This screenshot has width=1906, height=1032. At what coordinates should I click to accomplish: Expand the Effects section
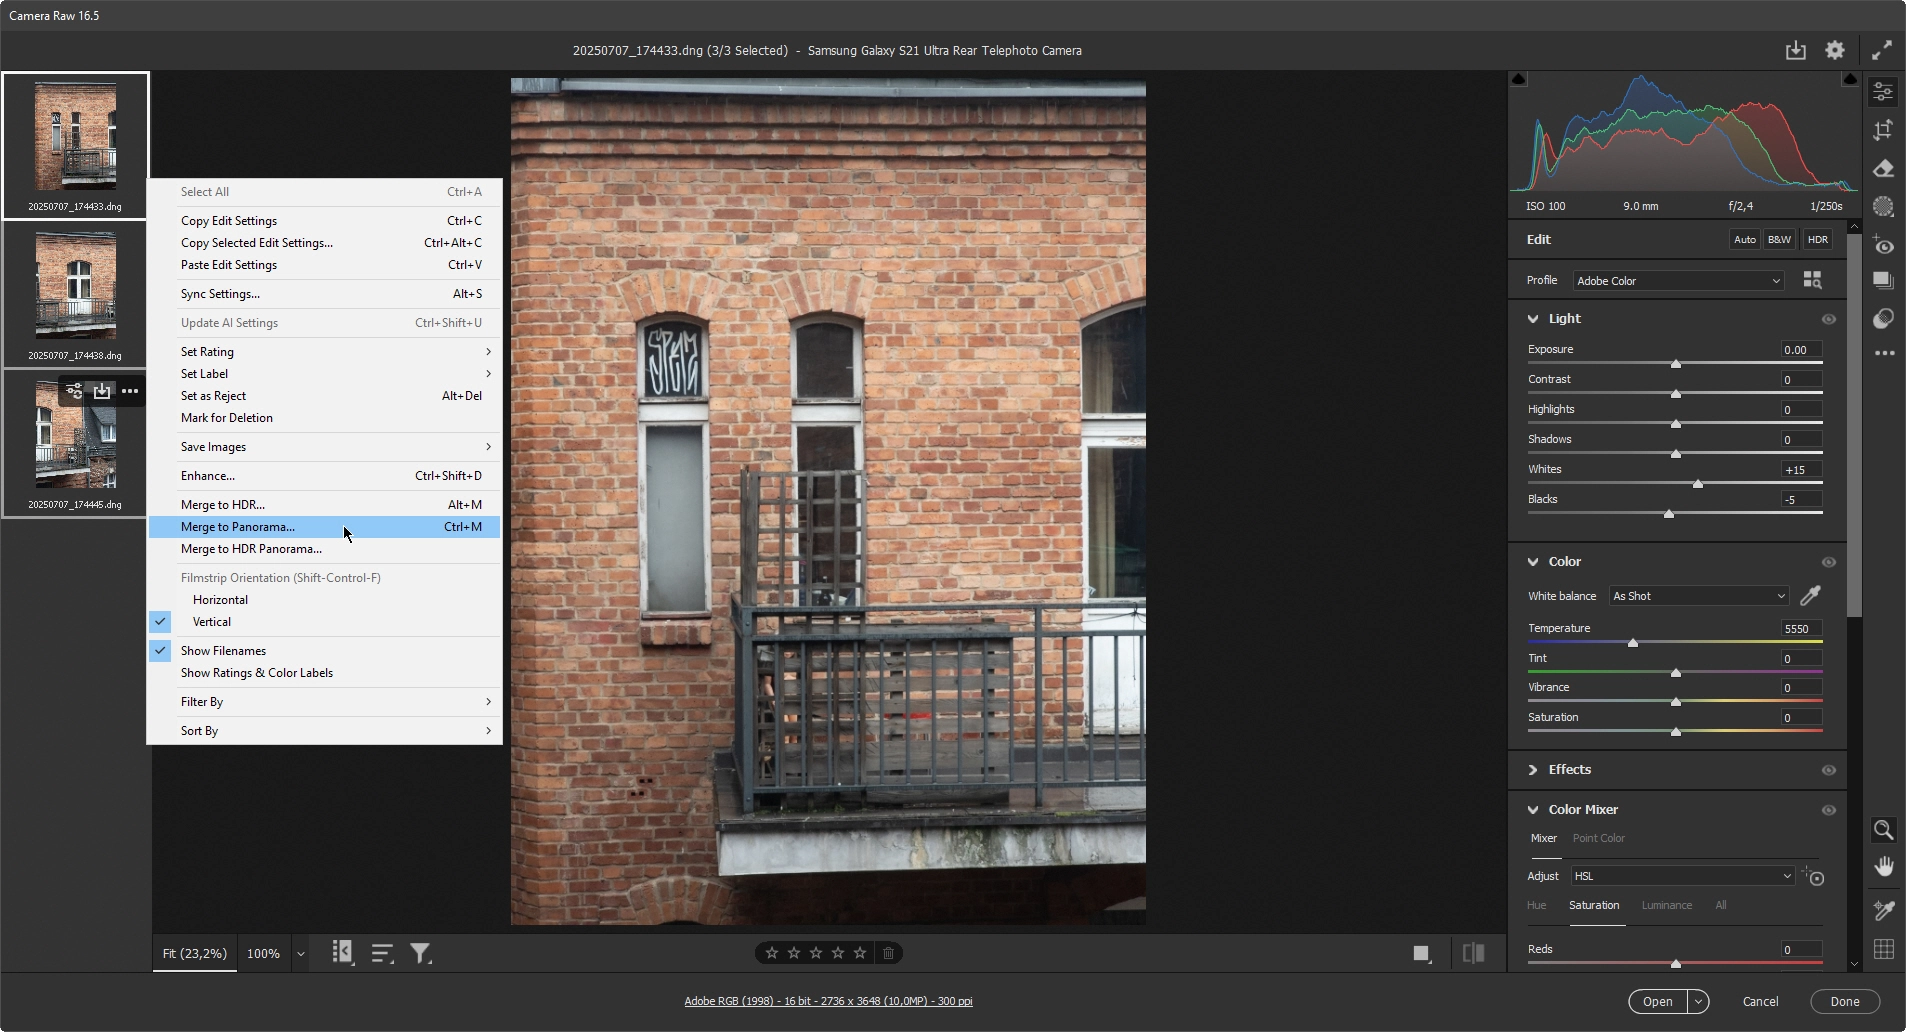1533,770
